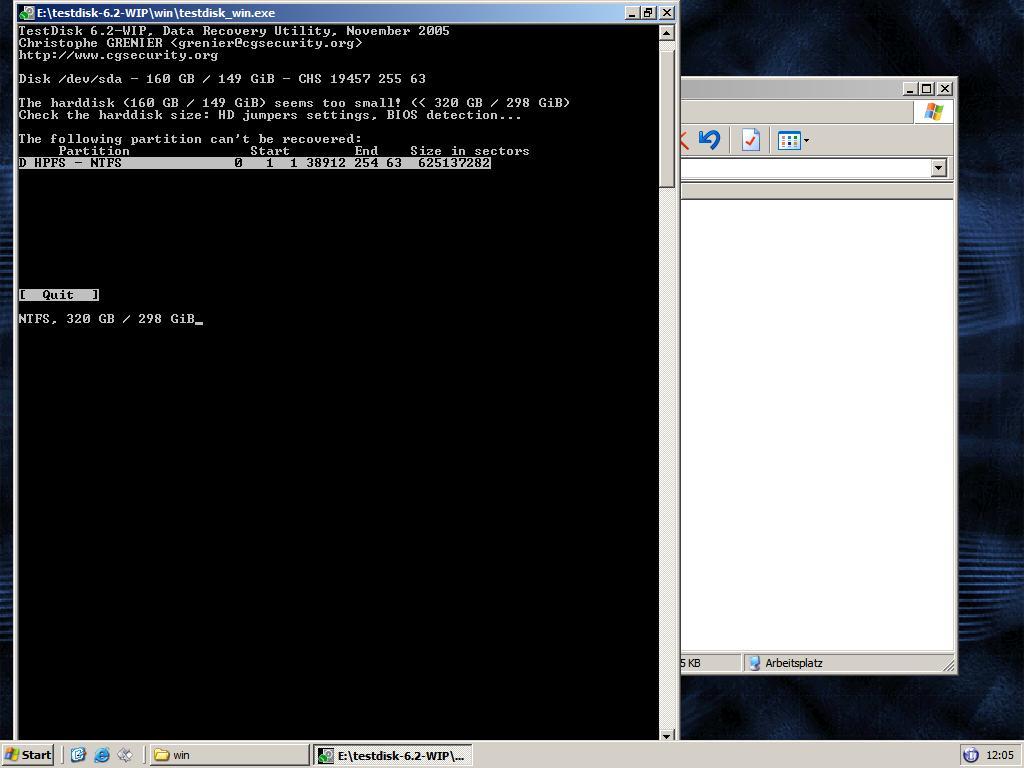Click the Show Desktop quick launch icon
Screen dimensions: 1024x768
tap(78, 755)
